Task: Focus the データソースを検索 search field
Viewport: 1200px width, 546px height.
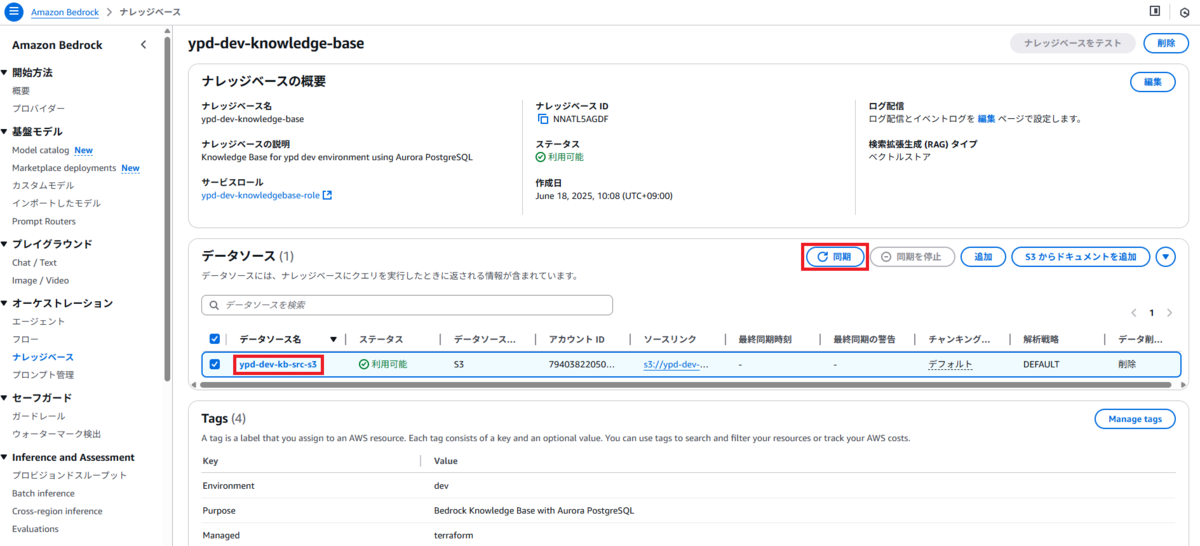Action: (x=407, y=305)
